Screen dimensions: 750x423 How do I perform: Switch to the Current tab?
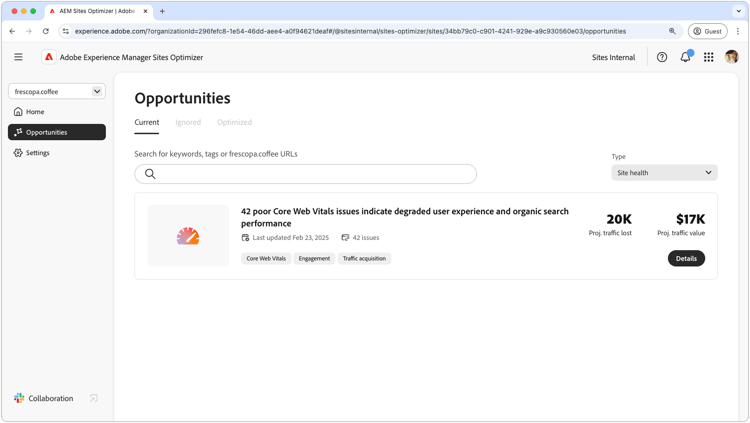point(146,122)
